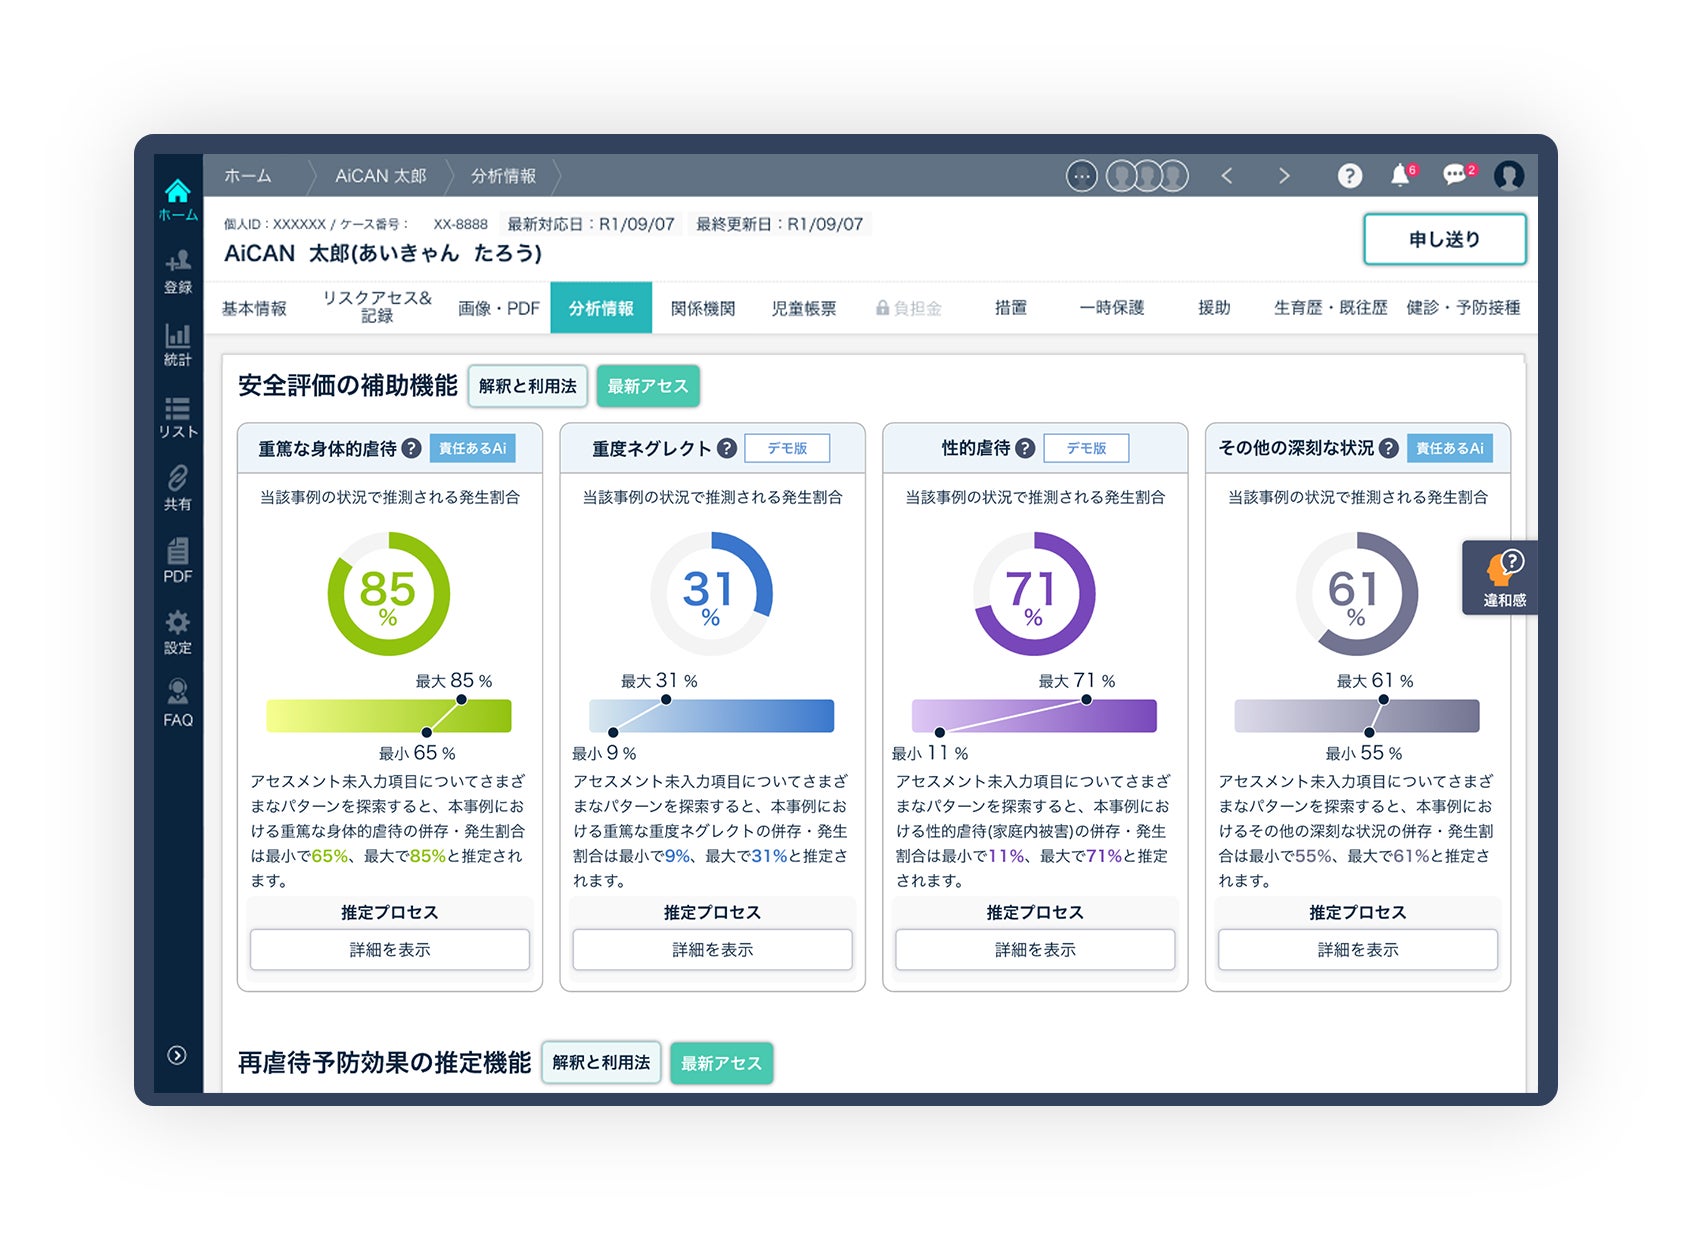Show details for その他の深刻な状況 process
This screenshot has height=1242, width=1694.
tap(1358, 950)
